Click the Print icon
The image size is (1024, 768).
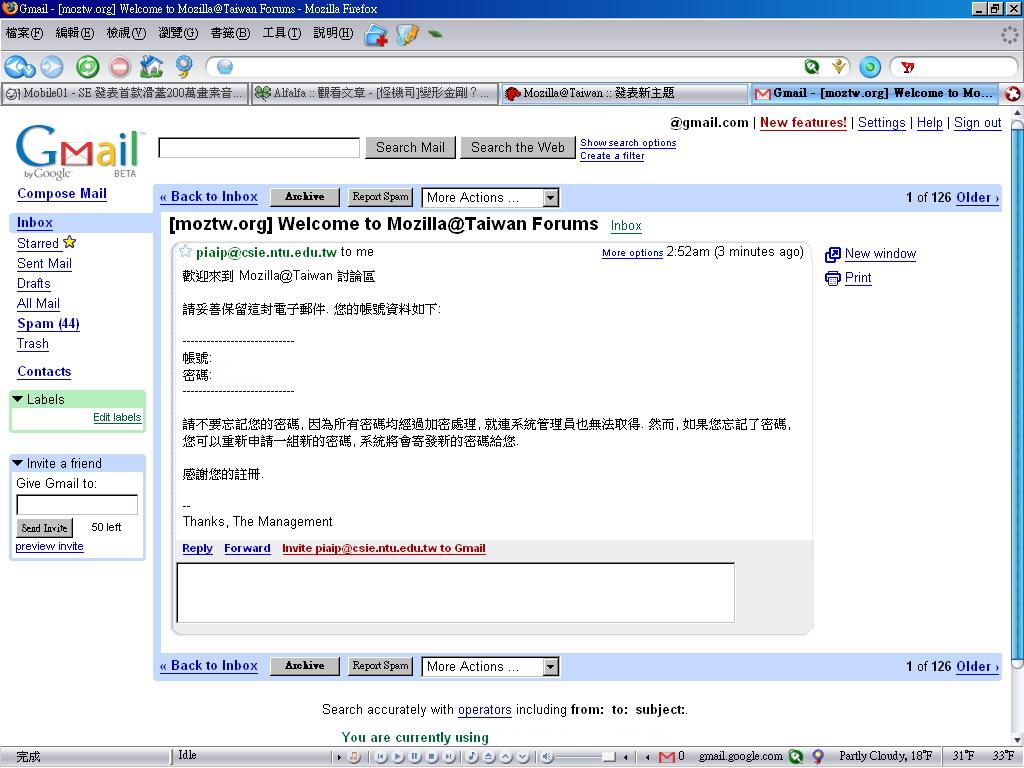832,278
